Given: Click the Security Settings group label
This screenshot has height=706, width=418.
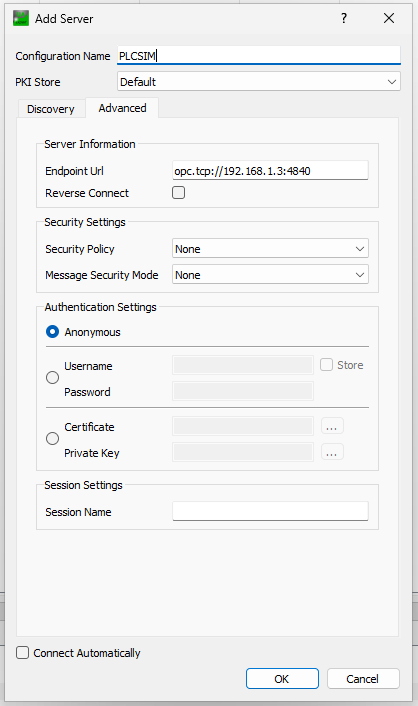Looking at the screenshot, I should tap(85, 222).
